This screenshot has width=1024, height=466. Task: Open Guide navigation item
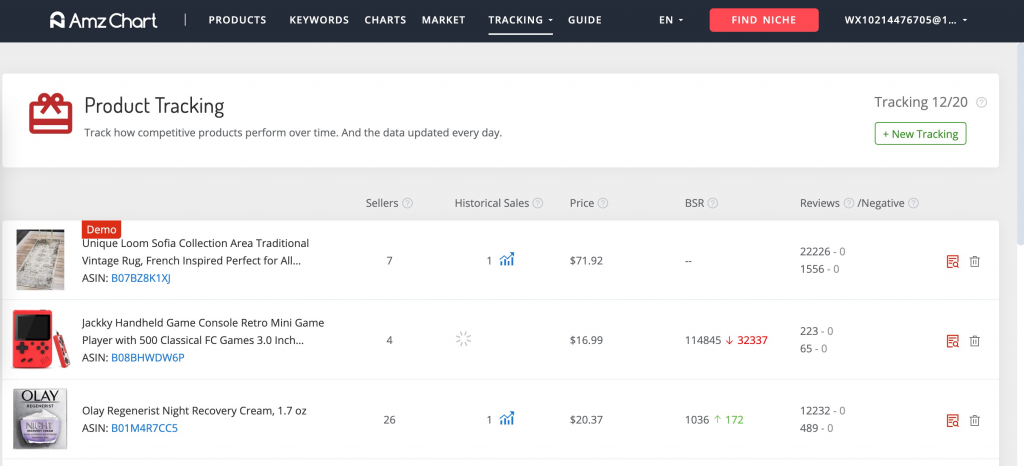tap(584, 20)
